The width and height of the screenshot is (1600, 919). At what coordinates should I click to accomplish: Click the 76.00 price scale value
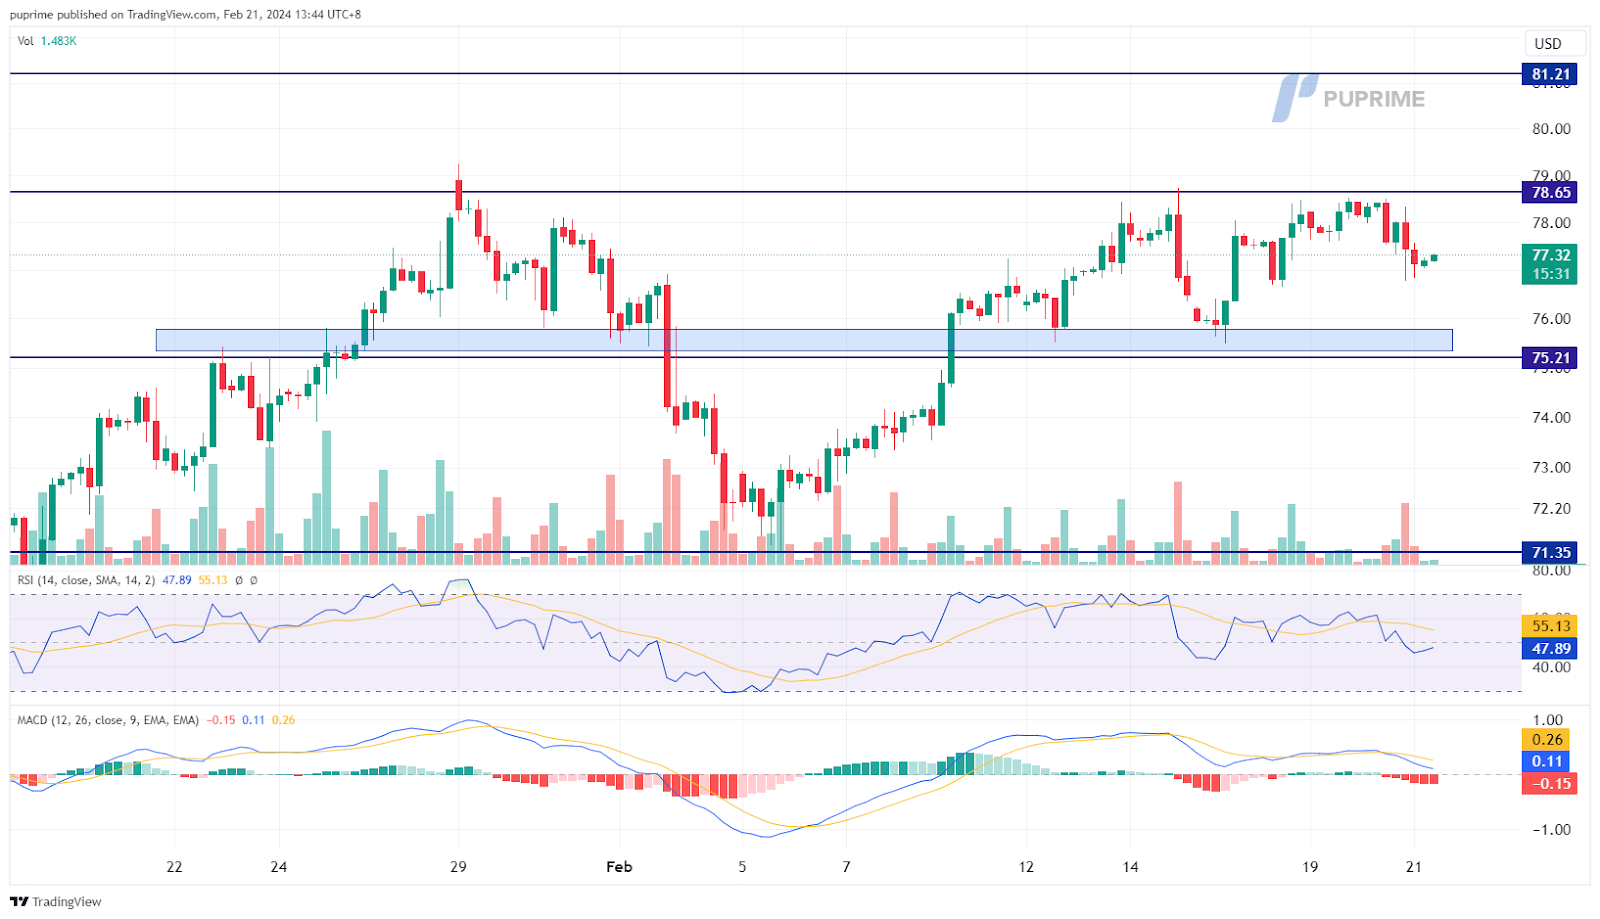click(1551, 319)
